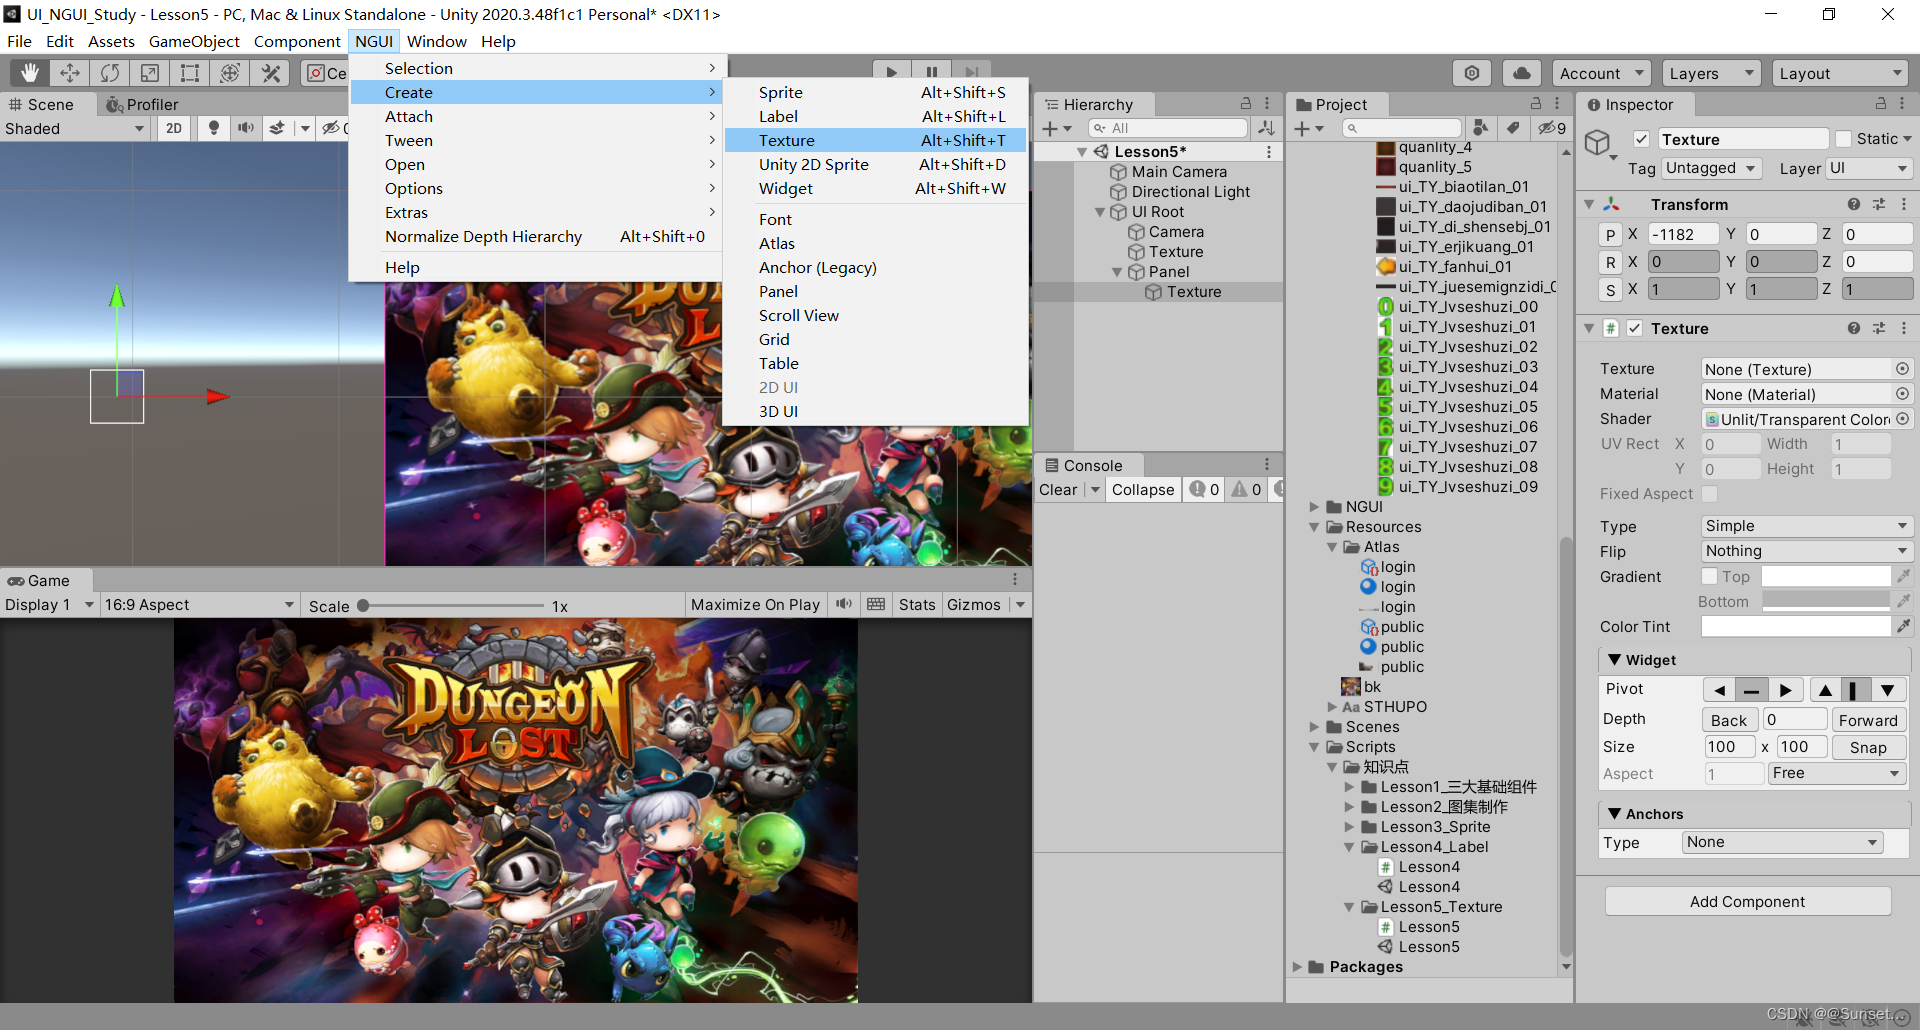This screenshot has width=1920, height=1030.
Task: Toggle Collapse in Console
Action: (1143, 489)
